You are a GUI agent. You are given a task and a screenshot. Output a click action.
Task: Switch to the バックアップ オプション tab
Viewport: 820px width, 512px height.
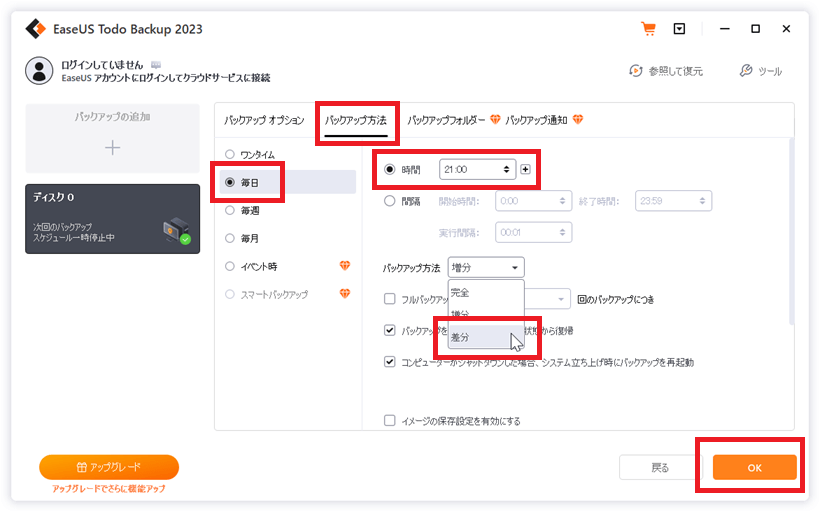(x=264, y=120)
